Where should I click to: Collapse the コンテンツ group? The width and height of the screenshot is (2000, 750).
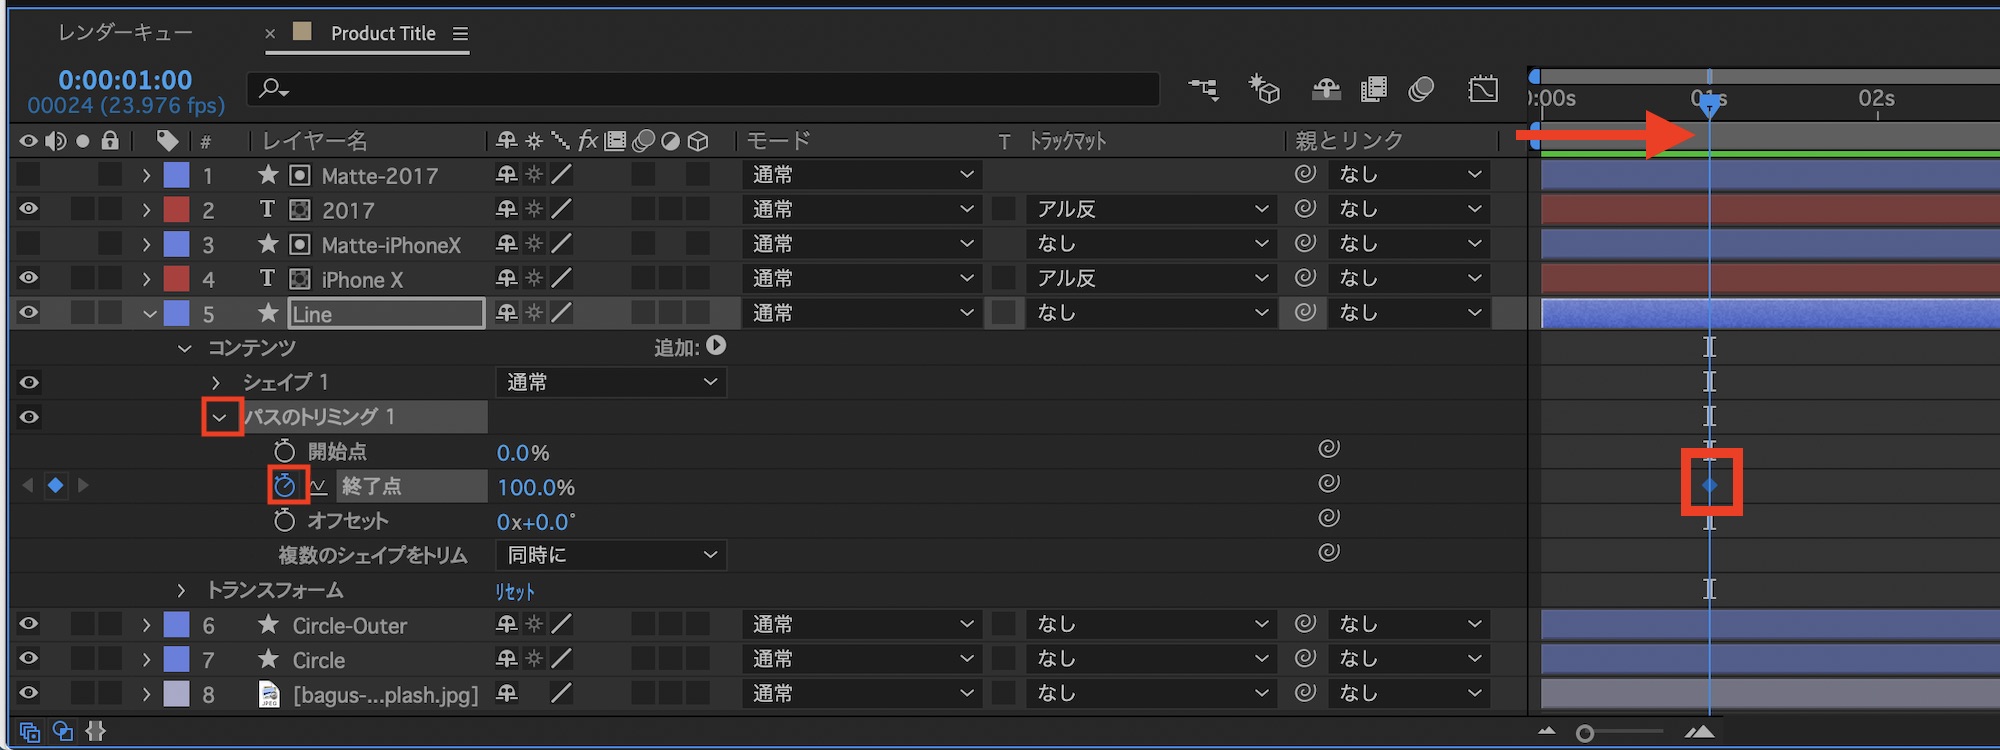click(184, 348)
